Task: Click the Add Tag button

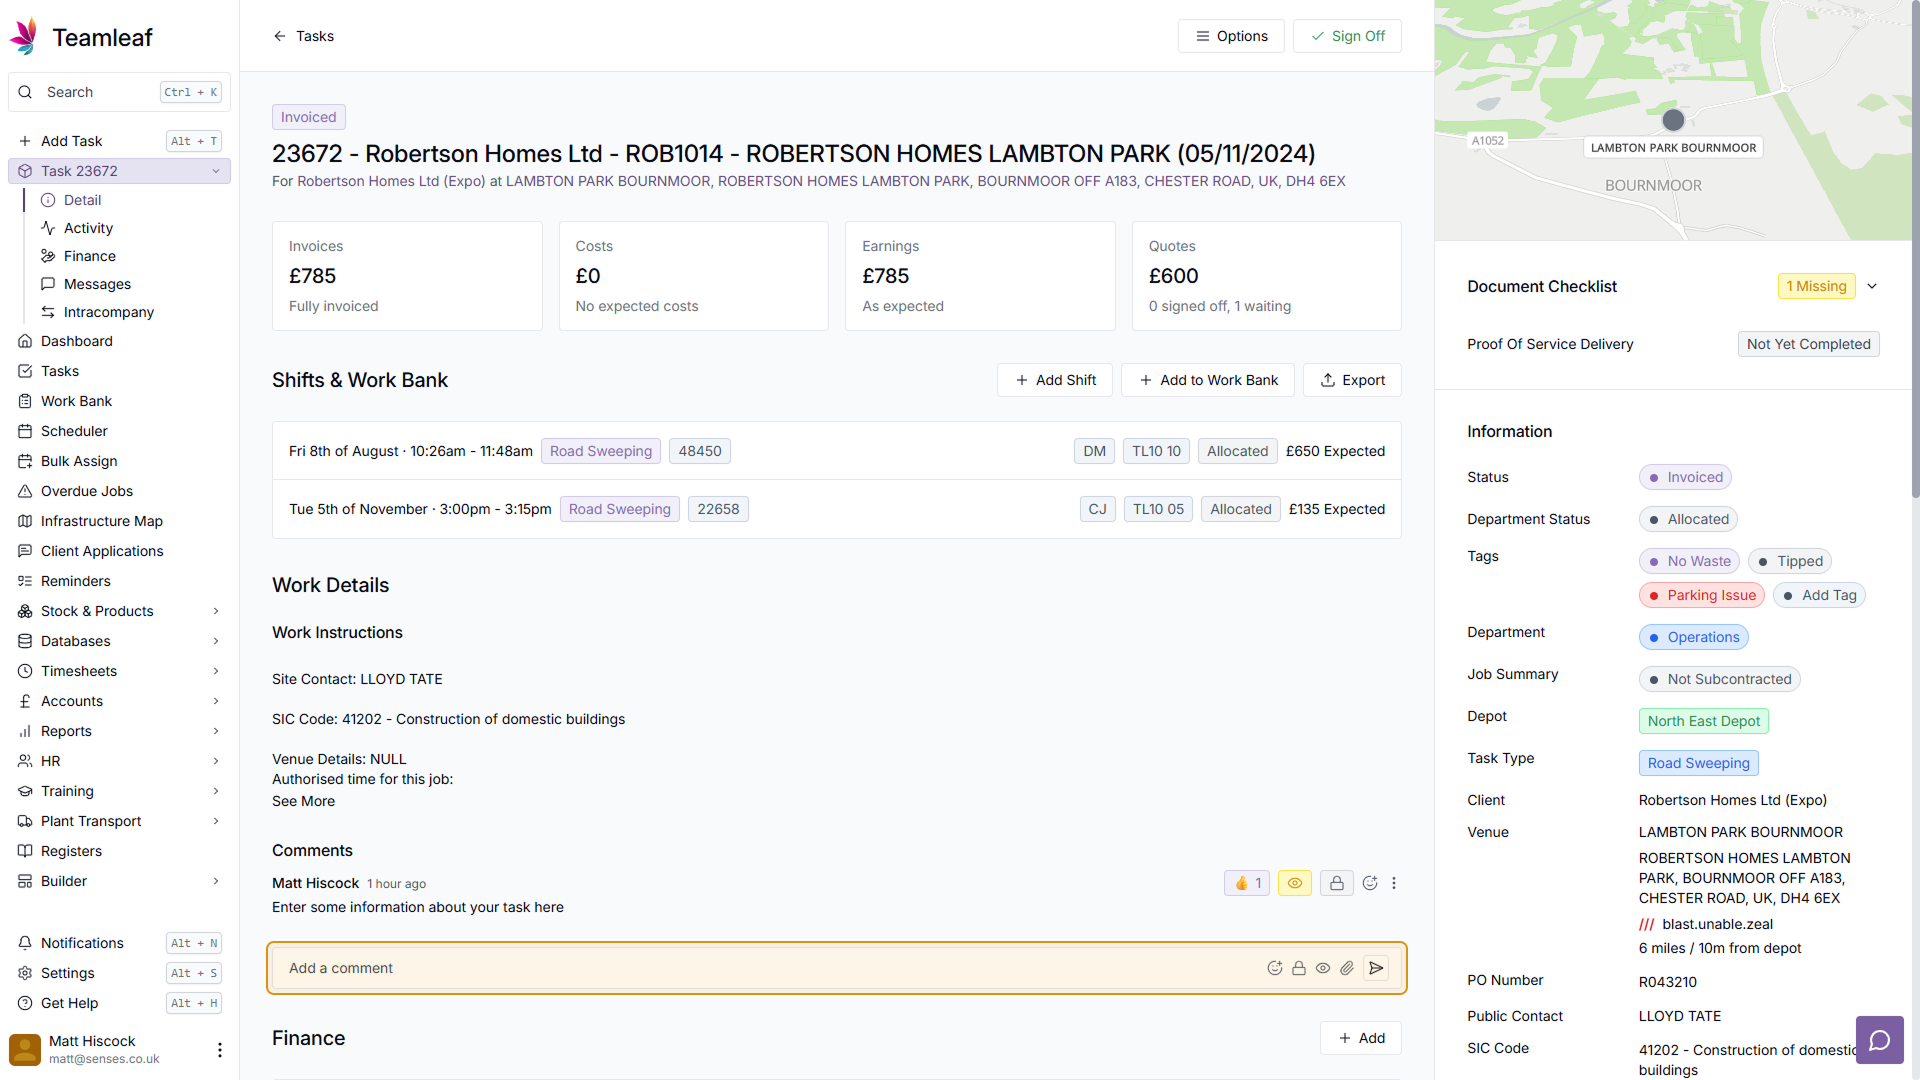Action: coord(1820,595)
